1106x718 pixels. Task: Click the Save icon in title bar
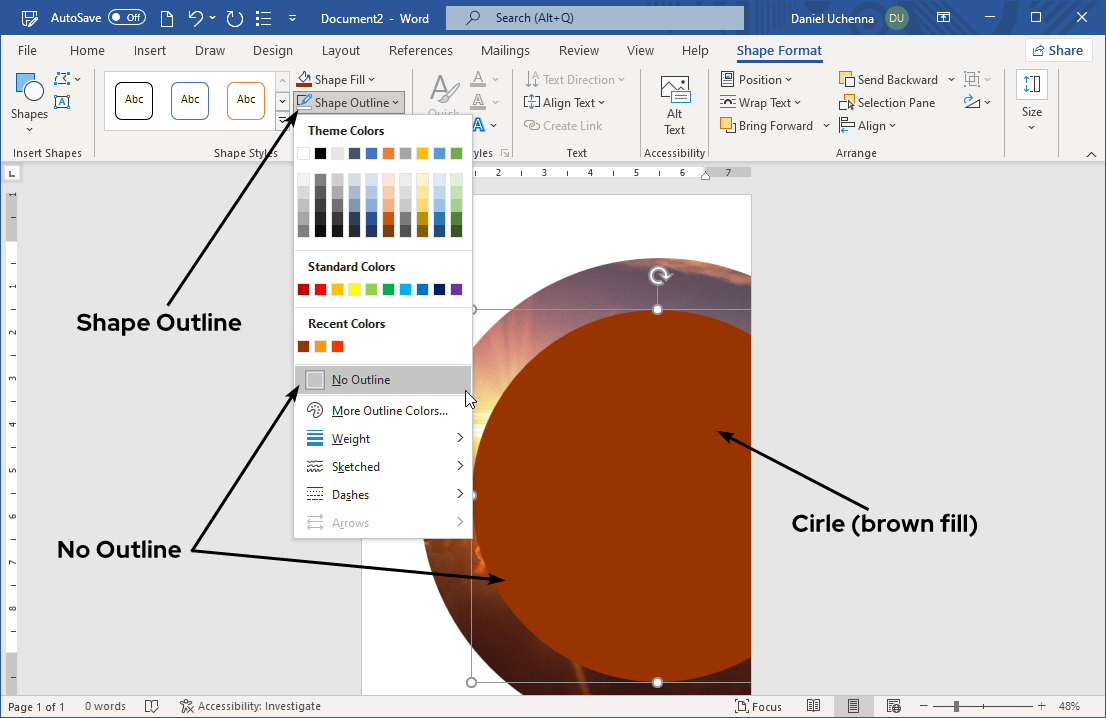[x=30, y=18]
